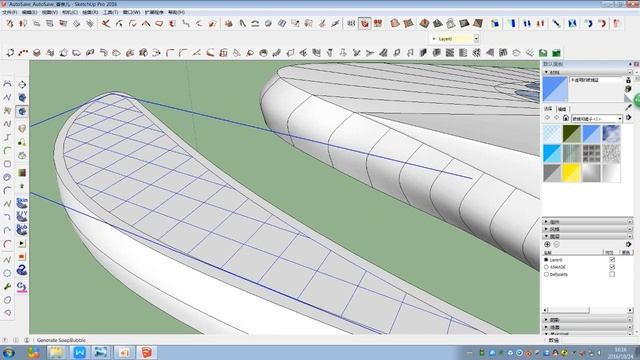Pick the eyedropper sample paint tool

628,108
